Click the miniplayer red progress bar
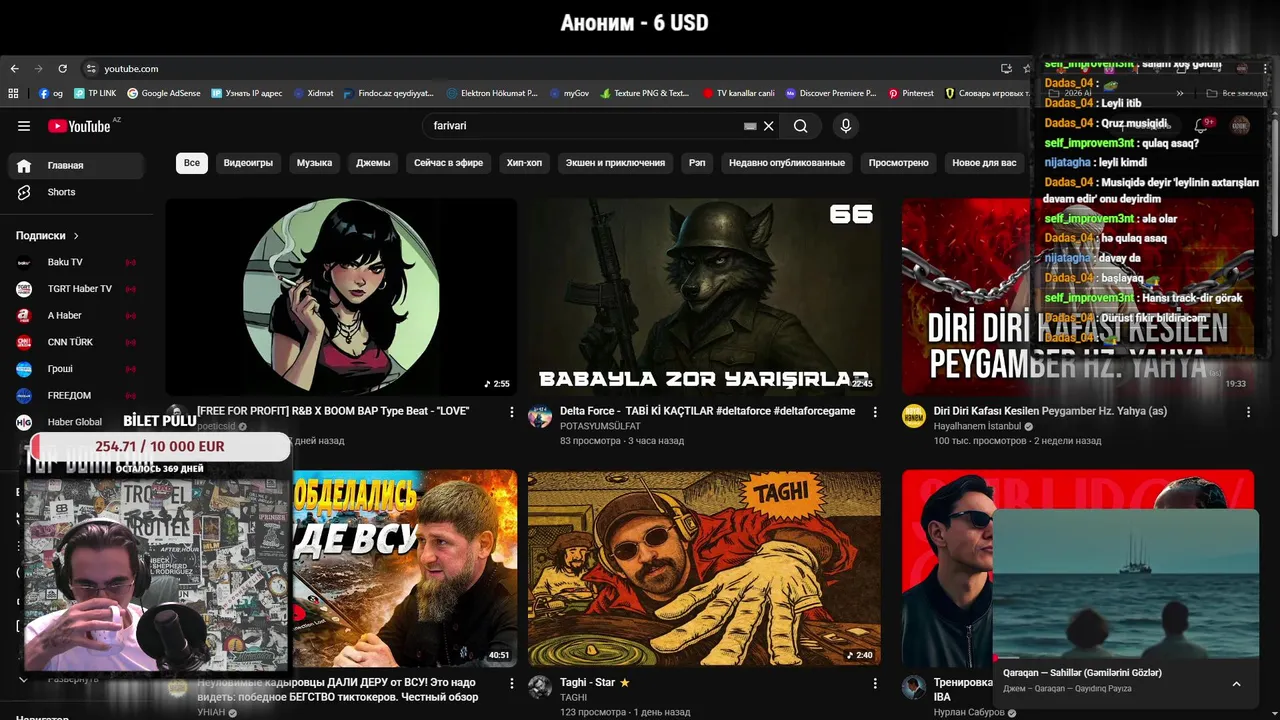The image size is (1280, 720). click(1005, 658)
